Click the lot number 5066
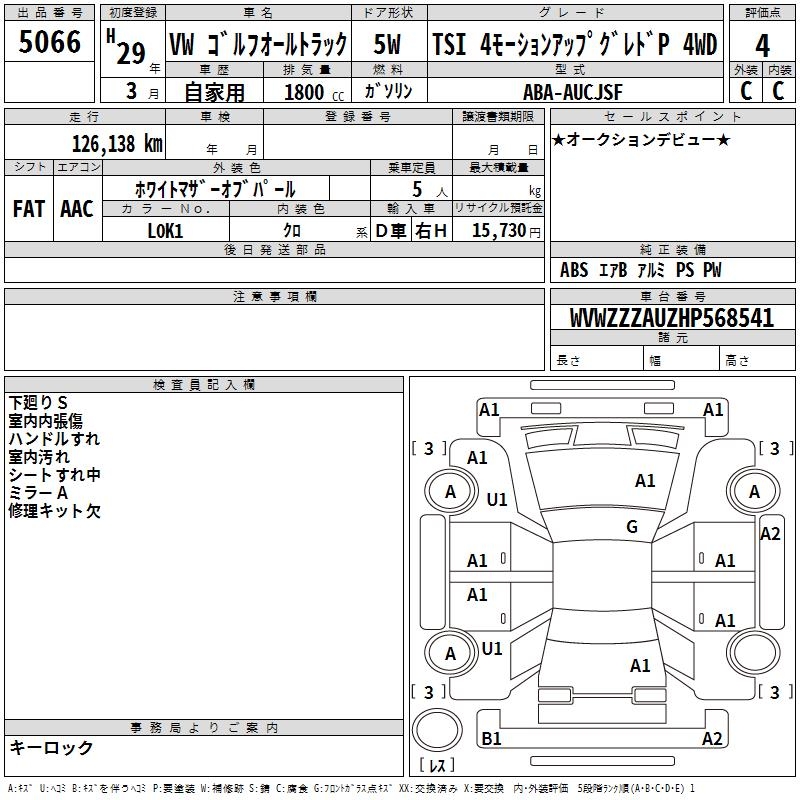Image resolution: width=800 pixels, height=800 pixels. (x=49, y=41)
